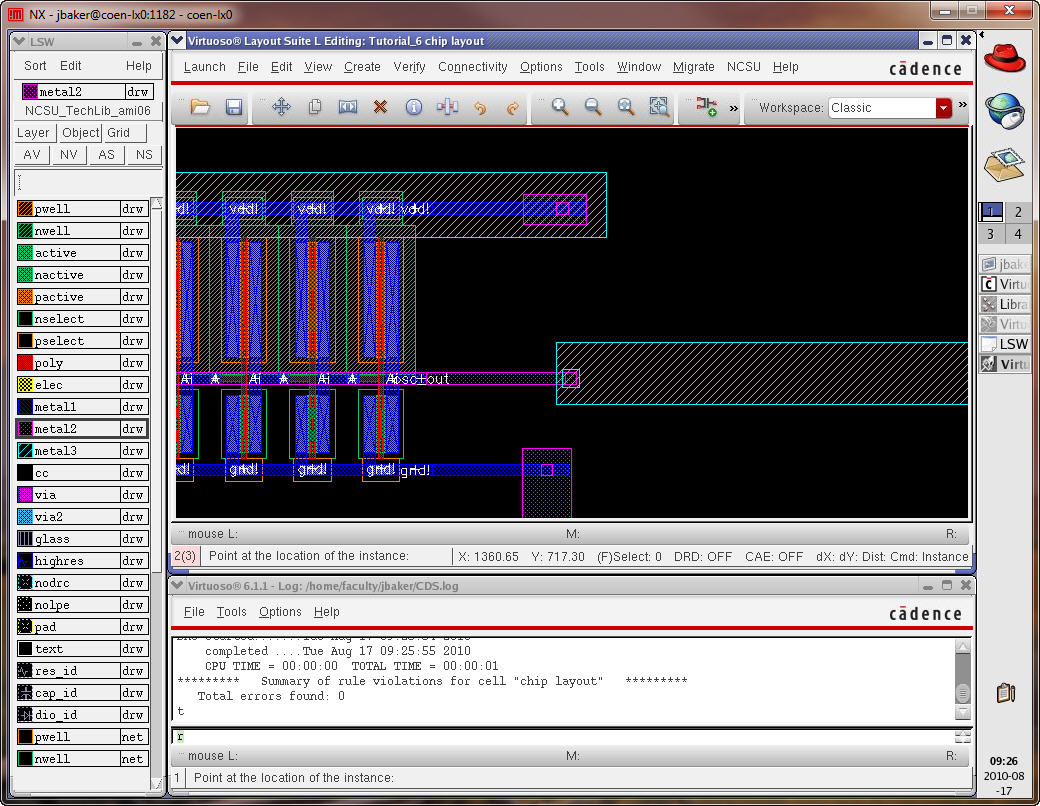Select the Move tool in the toolbar
This screenshot has height=806, width=1040.
[x=281, y=108]
